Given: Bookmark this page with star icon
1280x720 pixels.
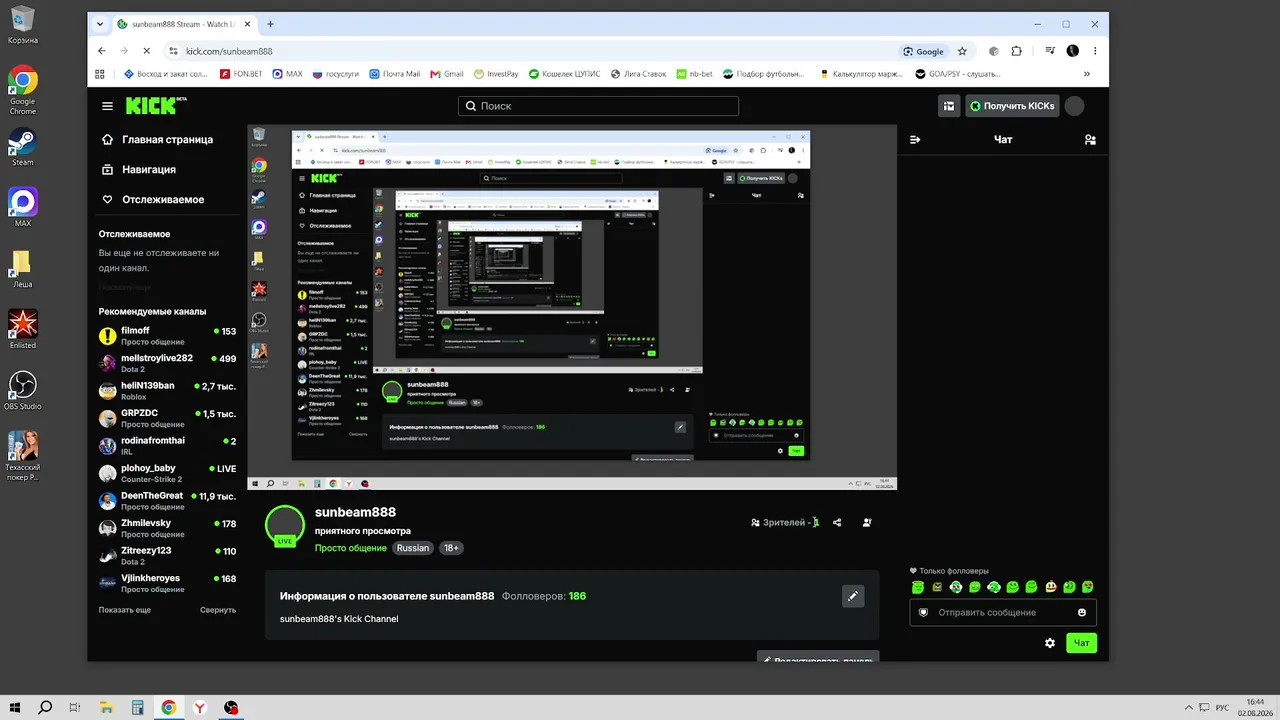Looking at the screenshot, I should point(962,51).
